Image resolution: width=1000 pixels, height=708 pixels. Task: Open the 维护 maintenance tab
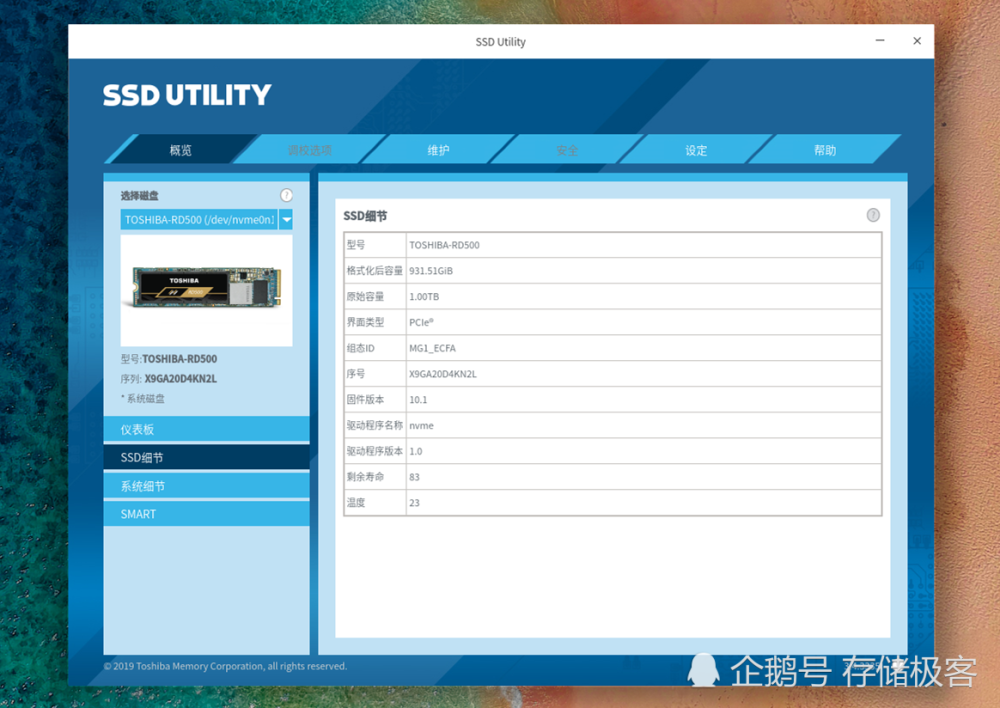pyautogui.click(x=438, y=150)
